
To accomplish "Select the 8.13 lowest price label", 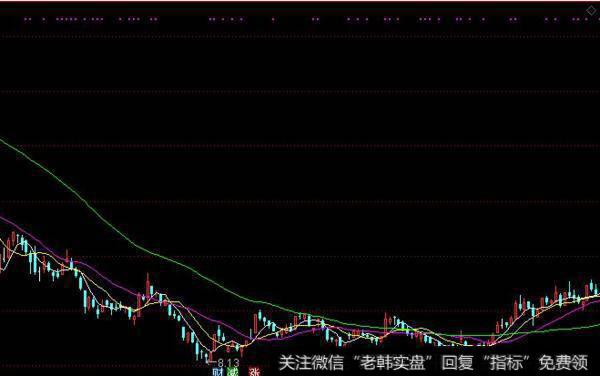I will point(228,363).
